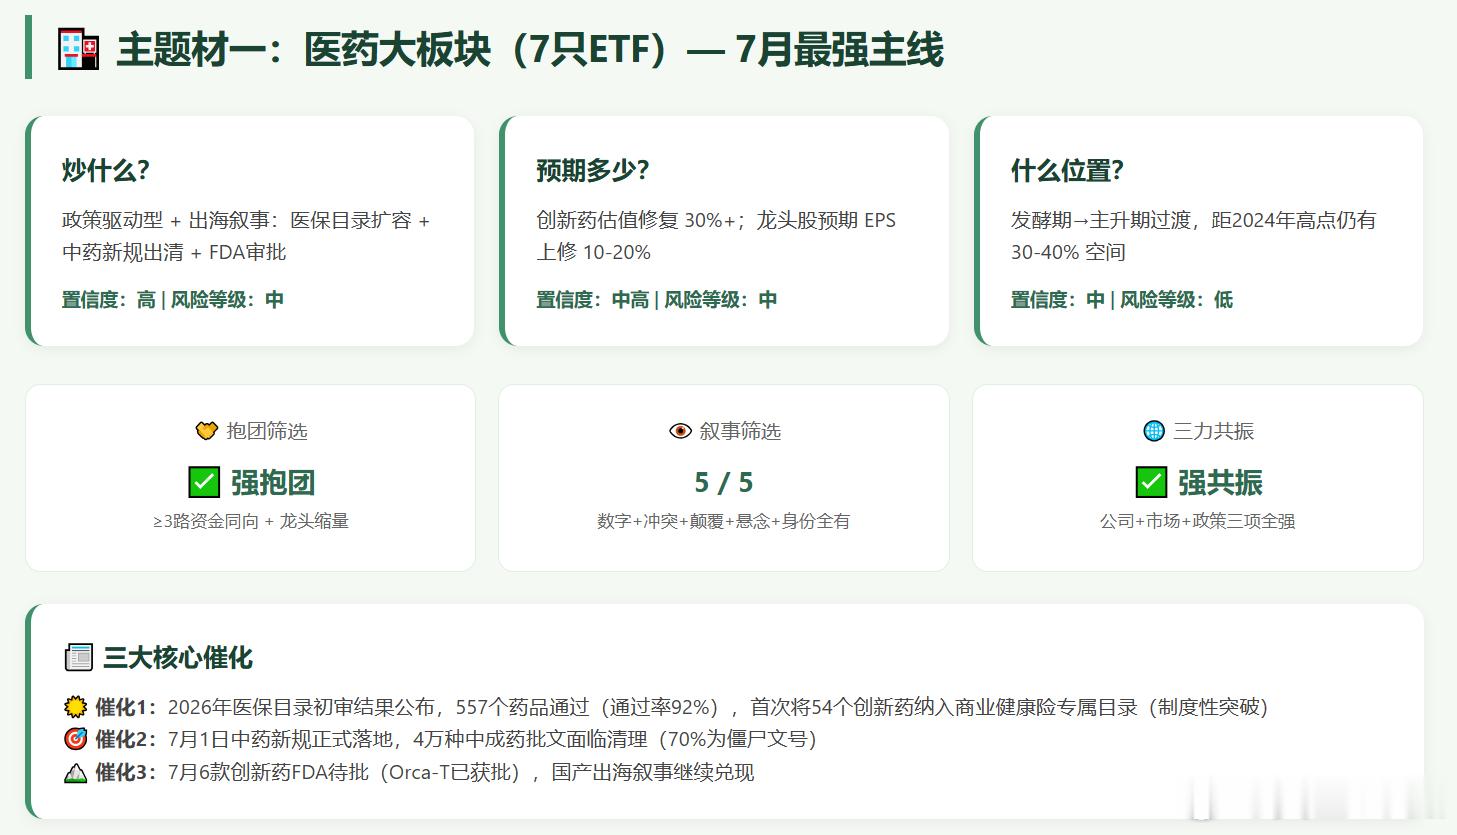Click the 三力共振 label
The height and width of the screenshot is (835, 1457).
[x=1213, y=431]
